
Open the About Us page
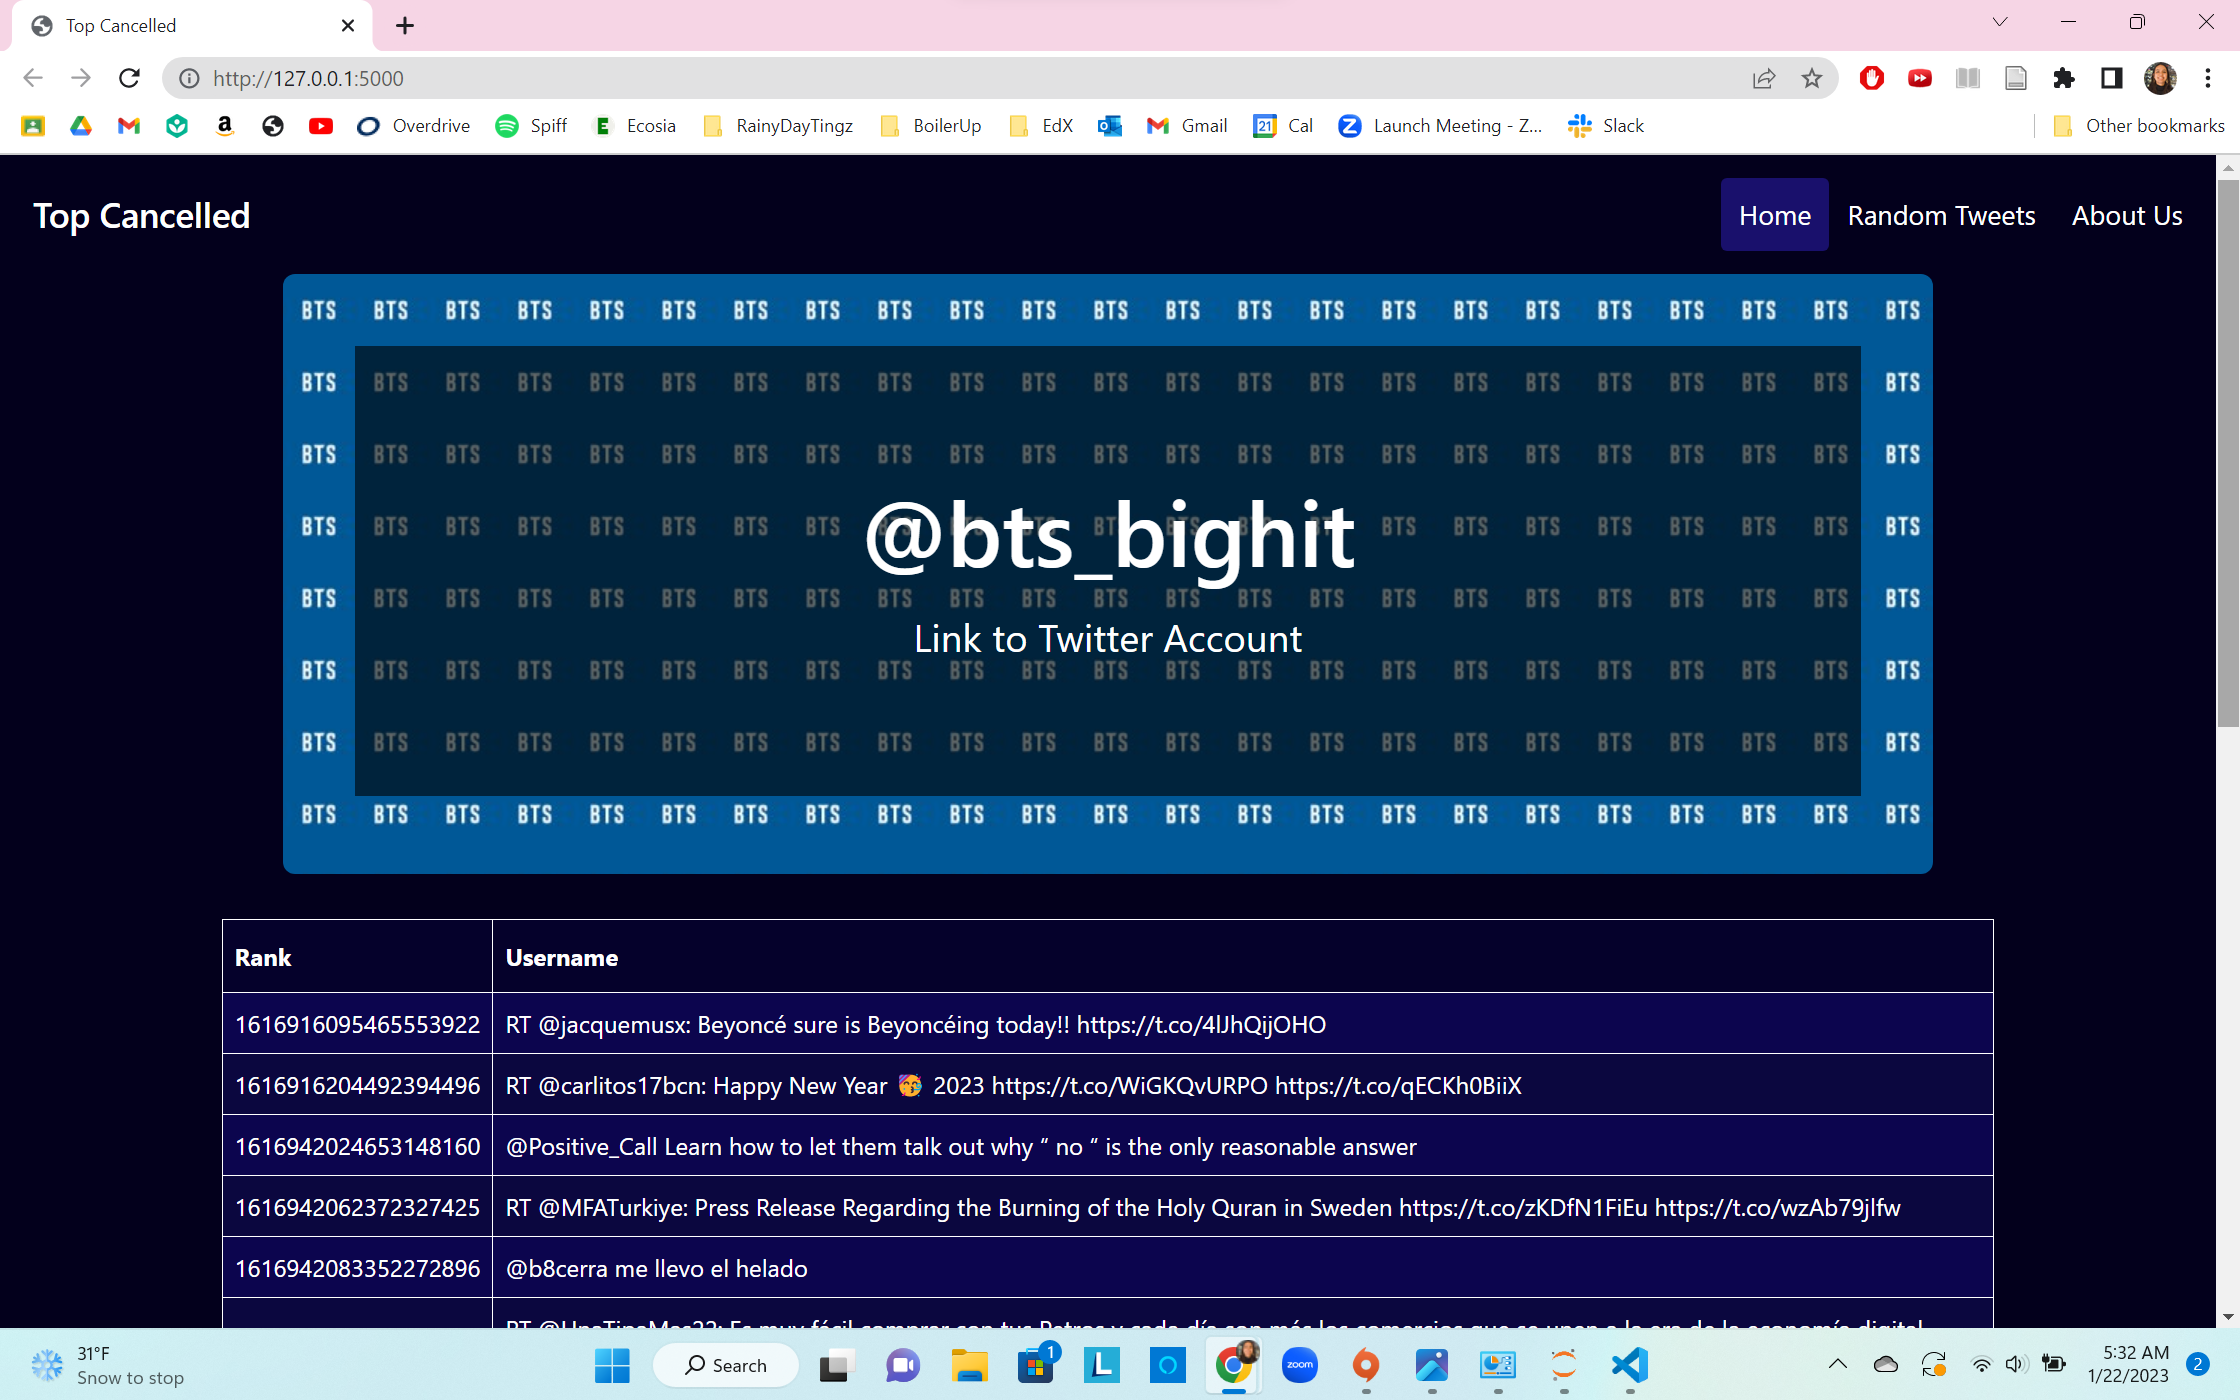[2126, 215]
